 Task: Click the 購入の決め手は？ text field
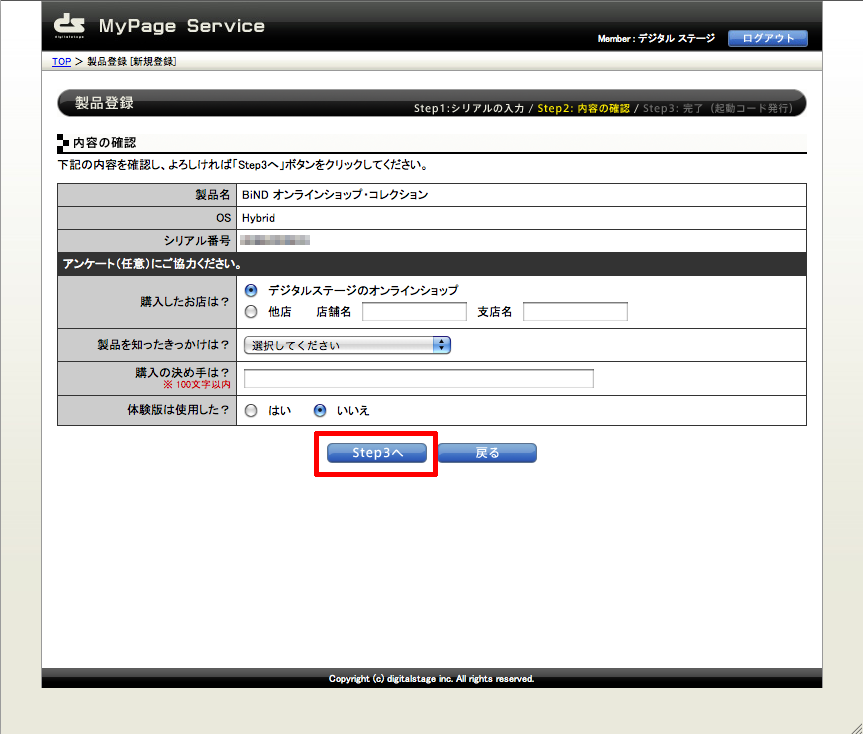click(419, 379)
